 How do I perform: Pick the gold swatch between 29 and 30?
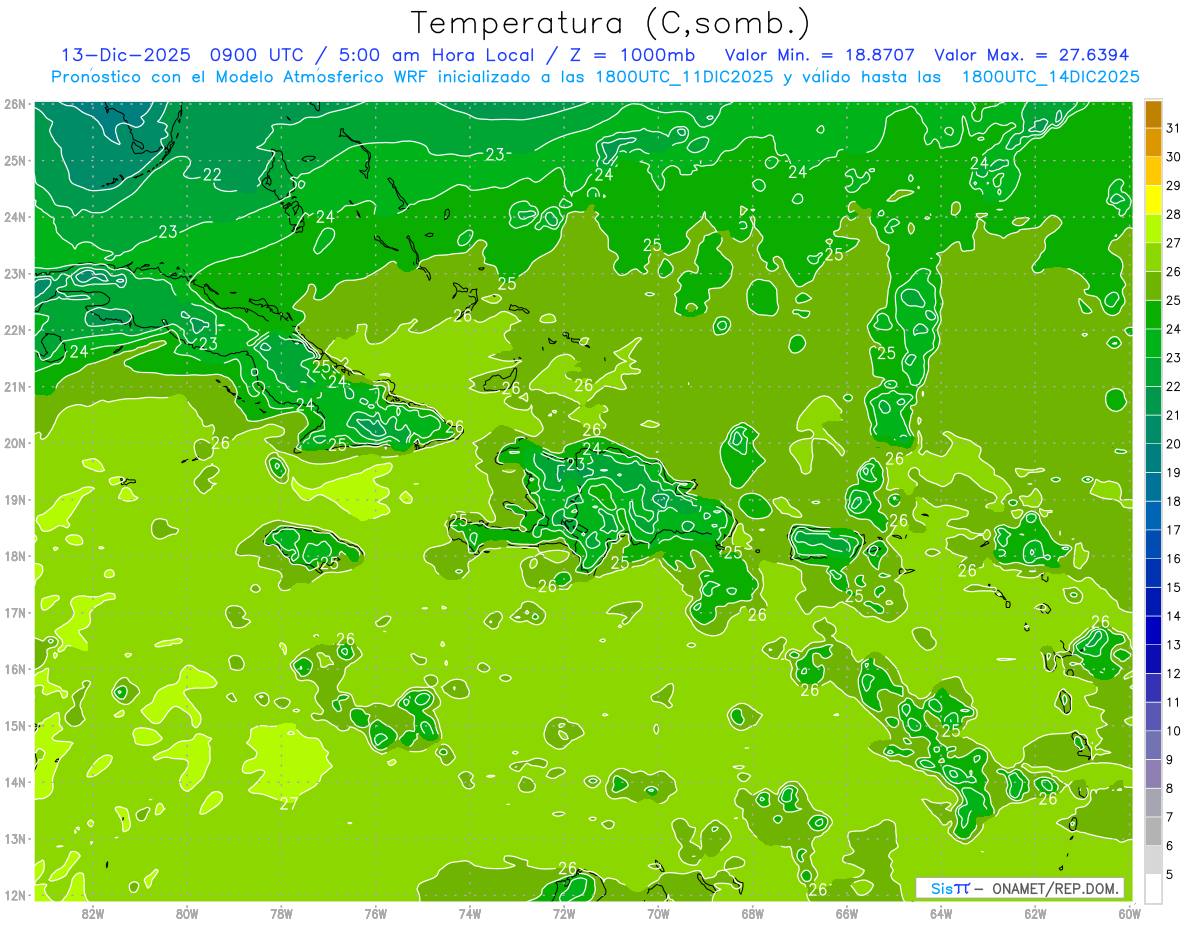(1153, 171)
